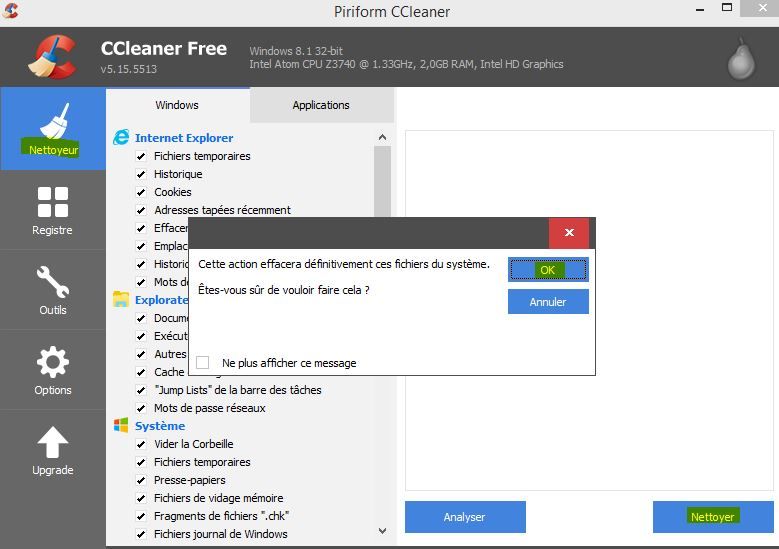This screenshot has width=779, height=549.
Task: Click the list scrollbar down arrow
Action: click(x=382, y=531)
